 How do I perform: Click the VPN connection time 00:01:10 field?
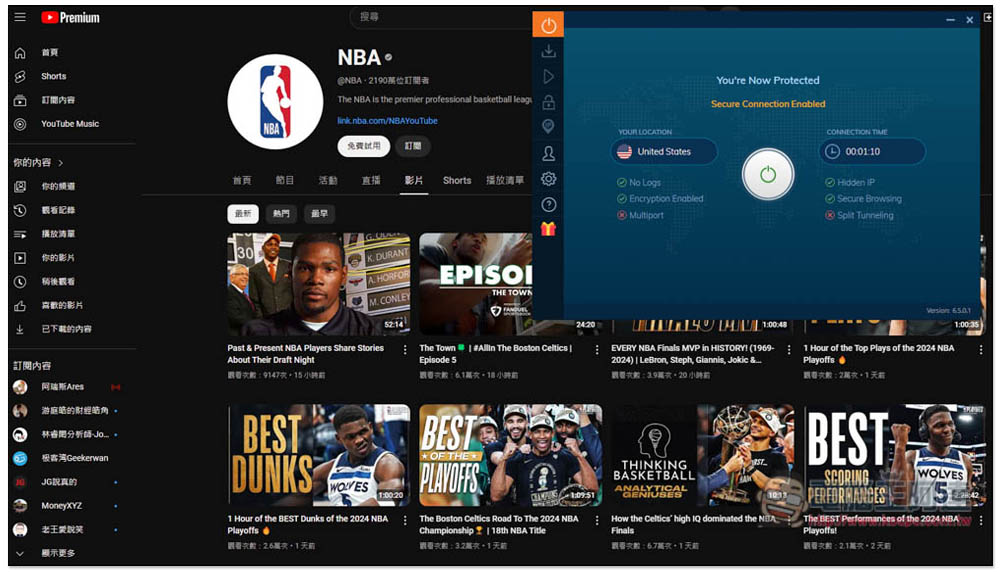click(872, 152)
